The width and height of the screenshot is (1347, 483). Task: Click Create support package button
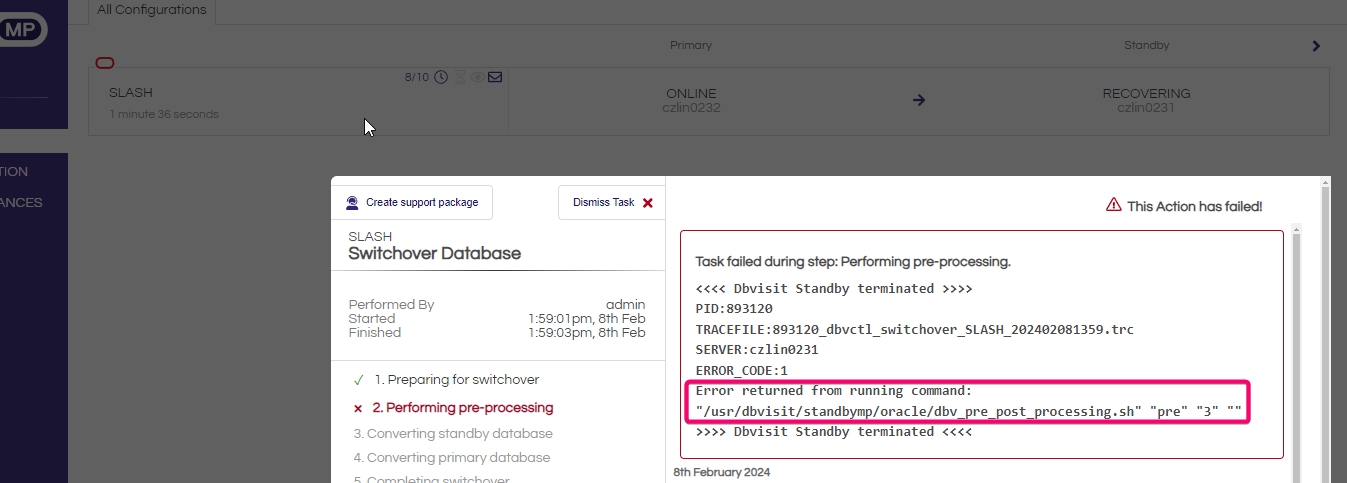412,202
